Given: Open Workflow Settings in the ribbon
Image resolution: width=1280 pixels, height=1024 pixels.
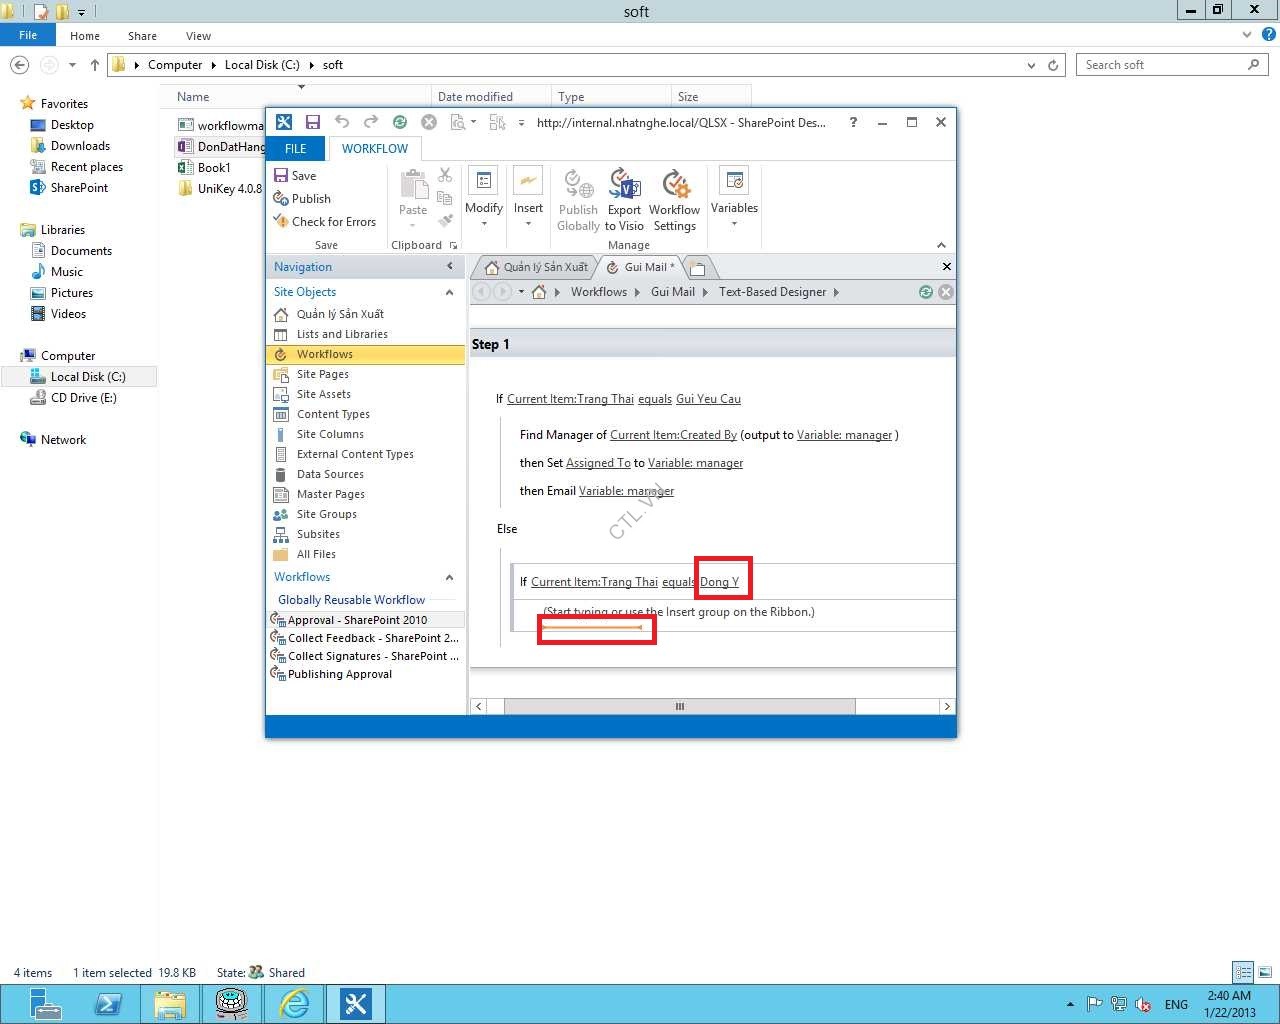Looking at the screenshot, I should 675,187.
